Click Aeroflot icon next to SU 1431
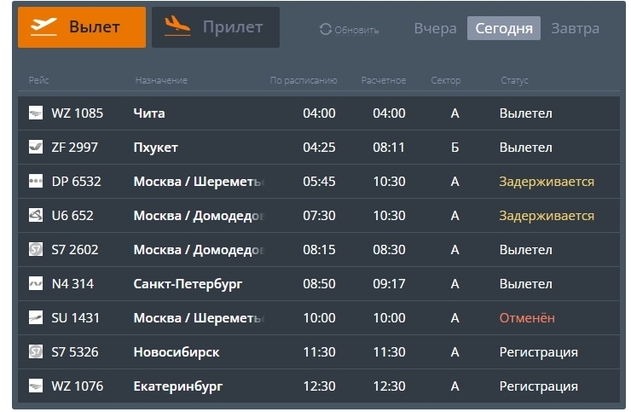The height and width of the screenshot is (412, 631). tap(36, 318)
